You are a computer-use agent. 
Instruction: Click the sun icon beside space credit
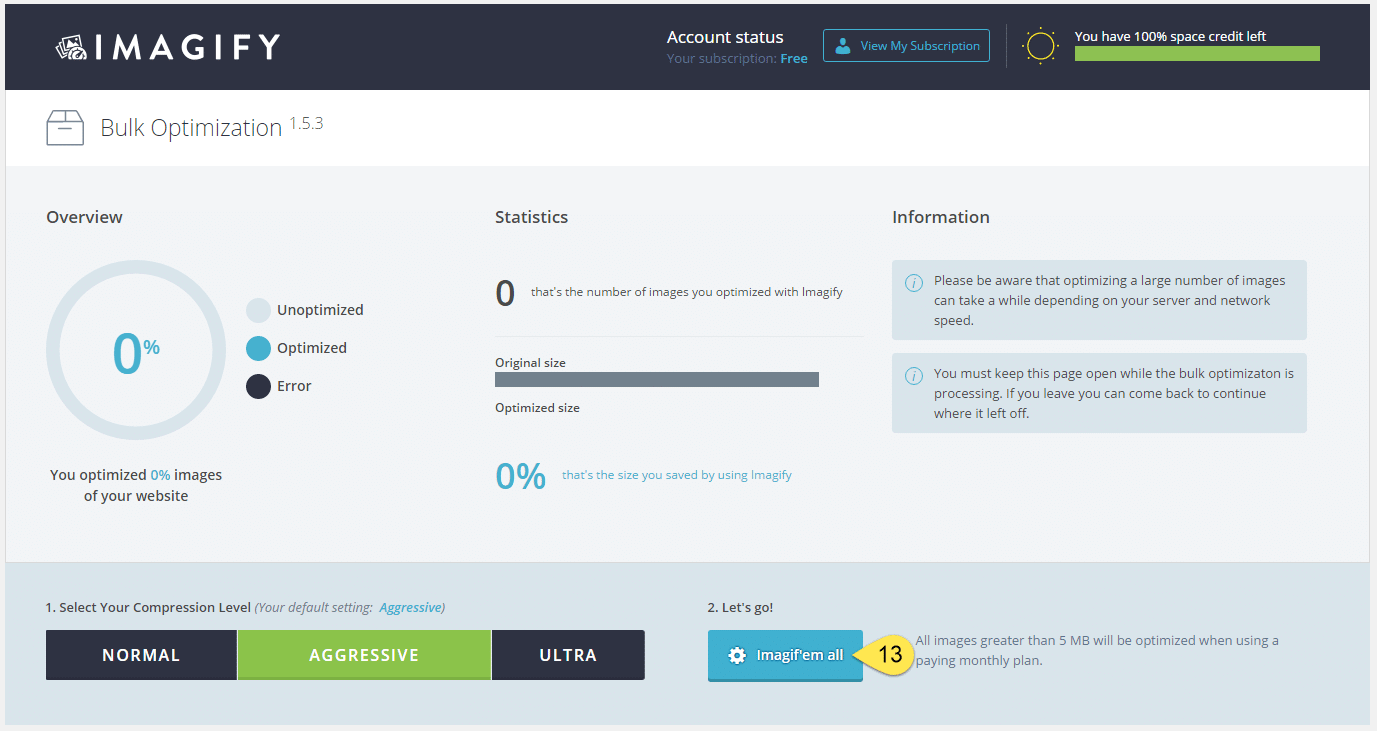pyautogui.click(x=1040, y=46)
